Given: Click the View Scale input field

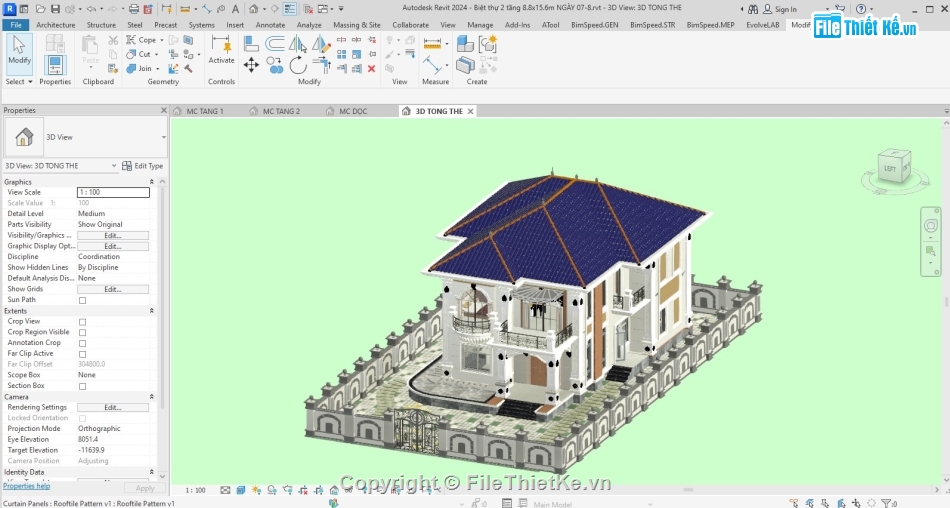Looking at the screenshot, I should coord(113,192).
